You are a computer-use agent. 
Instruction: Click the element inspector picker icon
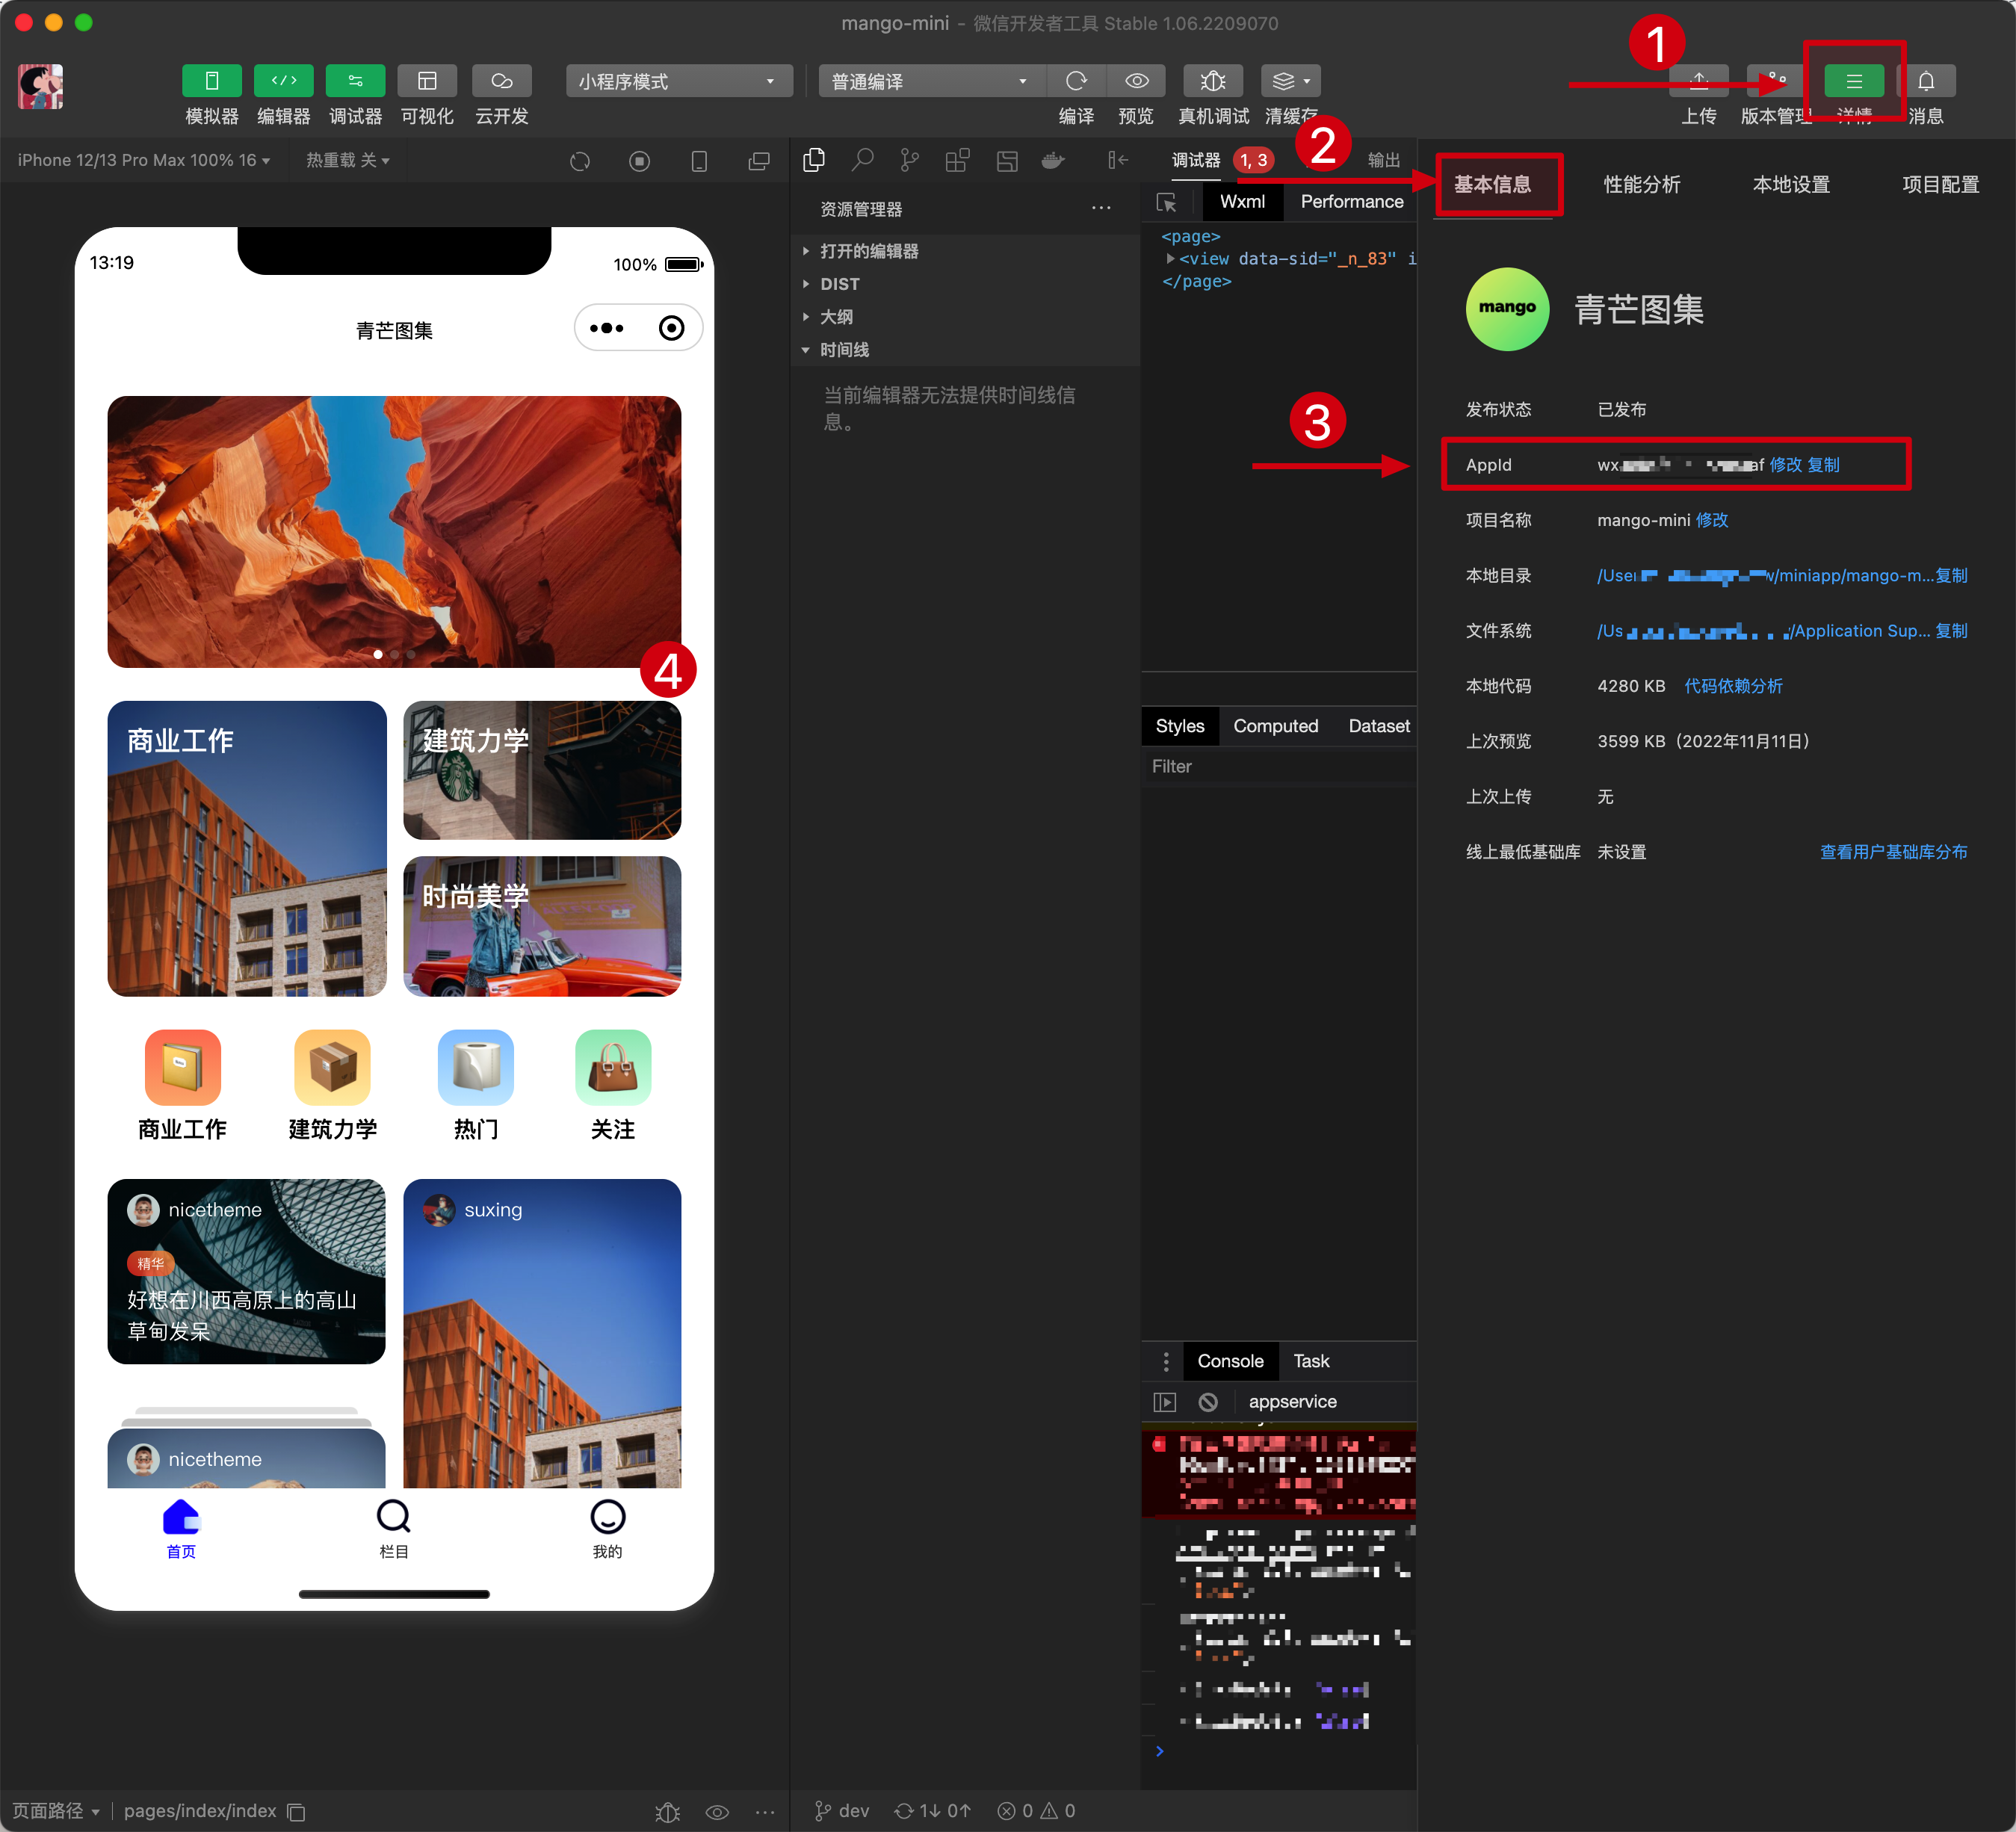click(x=1166, y=202)
